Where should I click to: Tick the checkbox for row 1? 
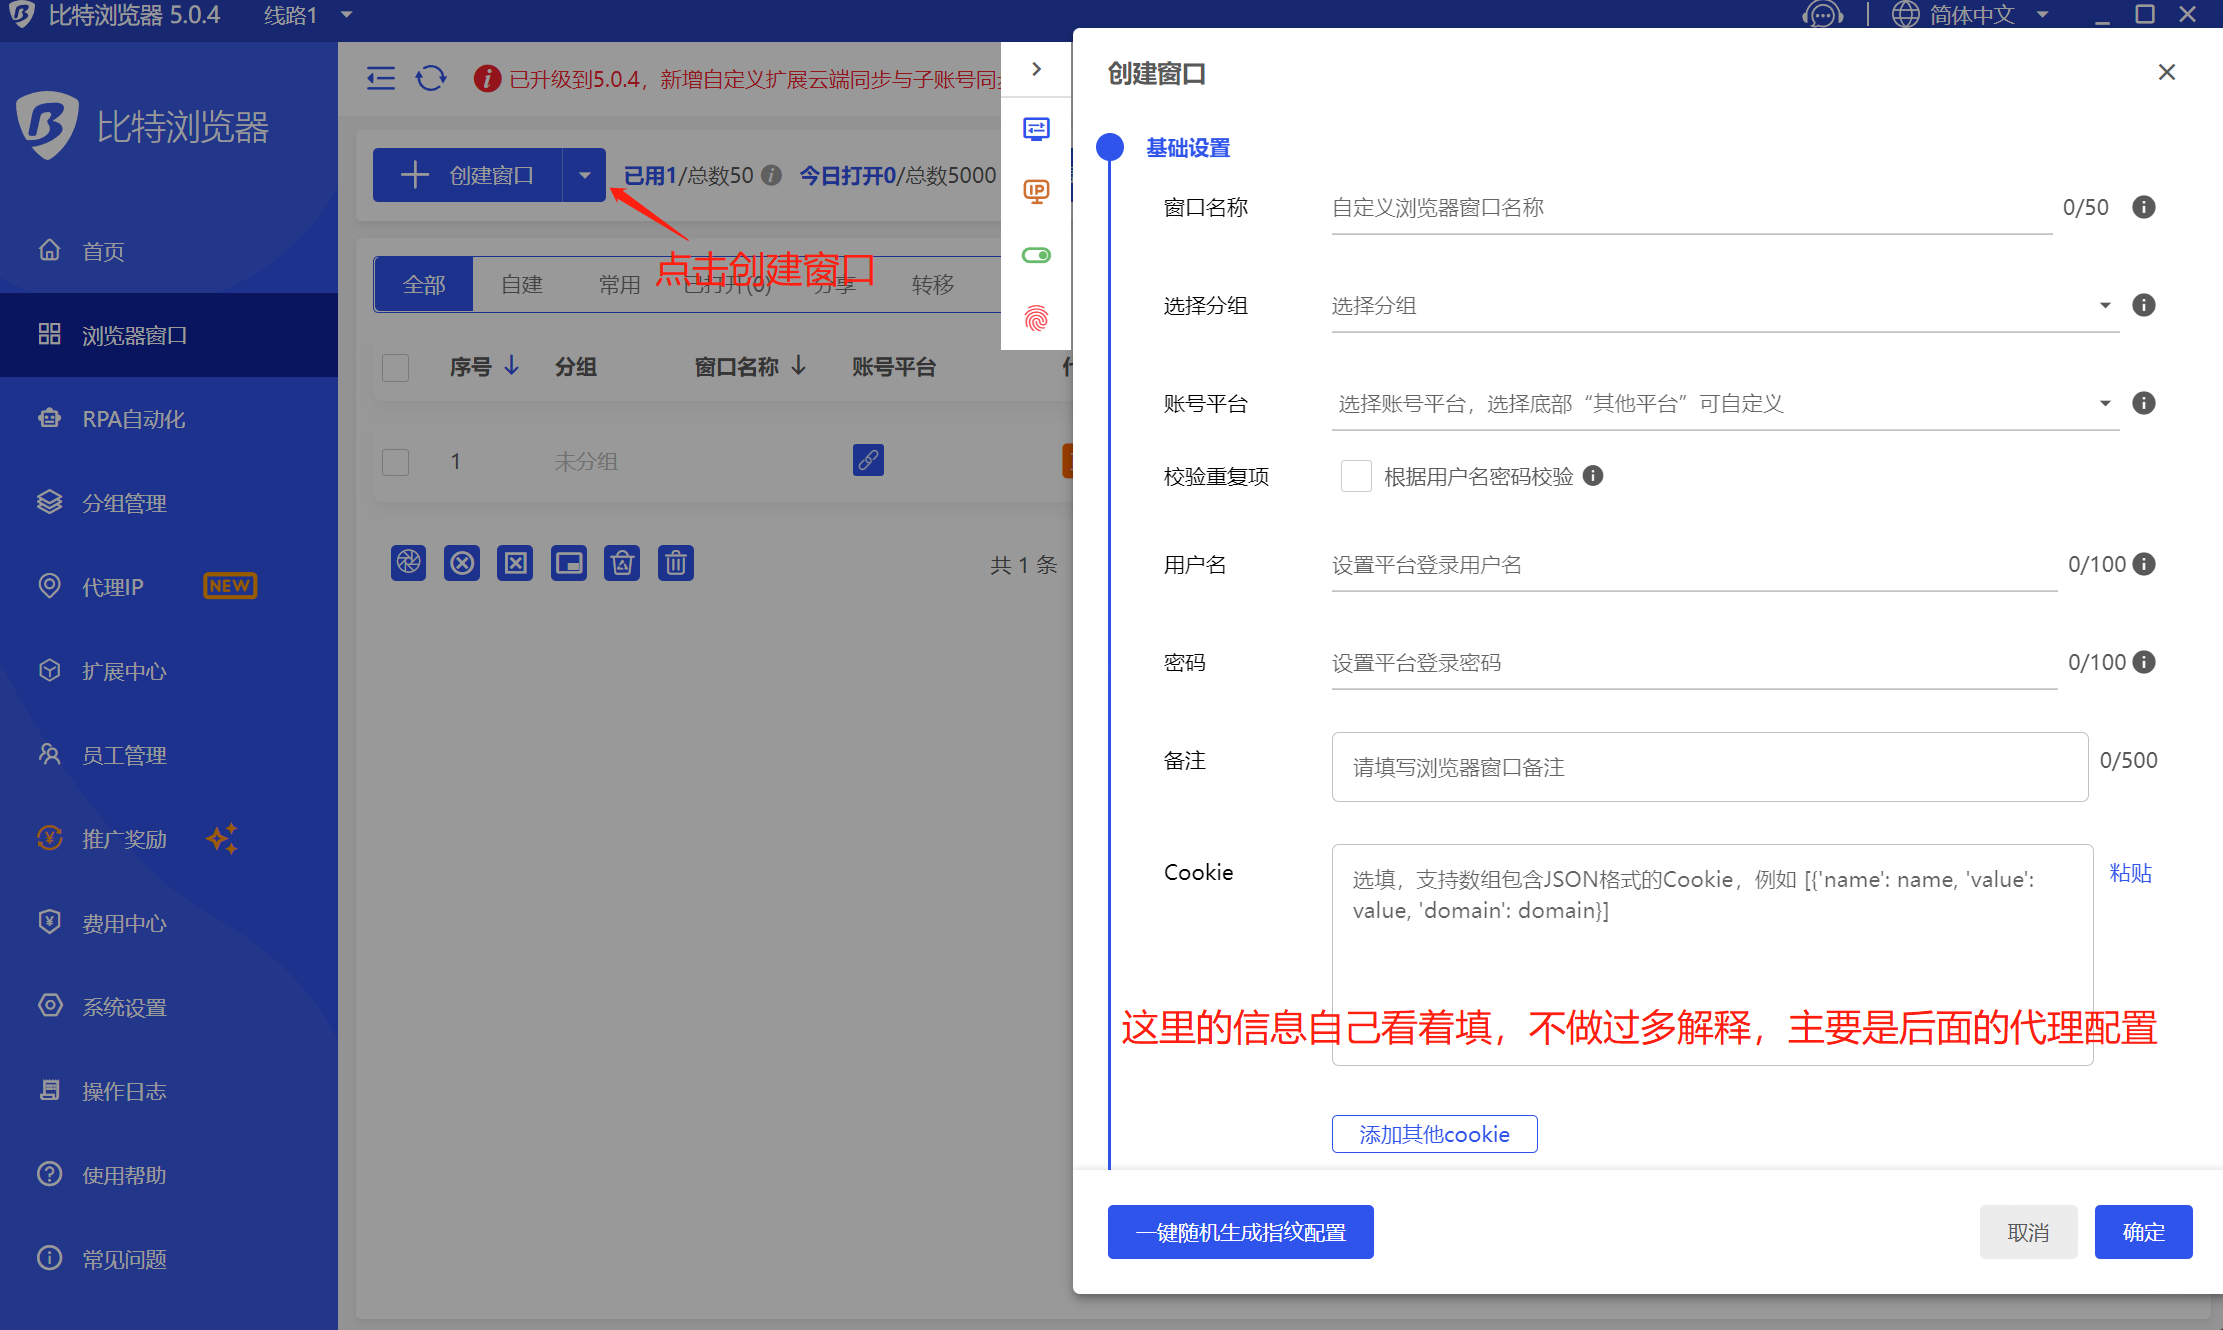[x=396, y=462]
